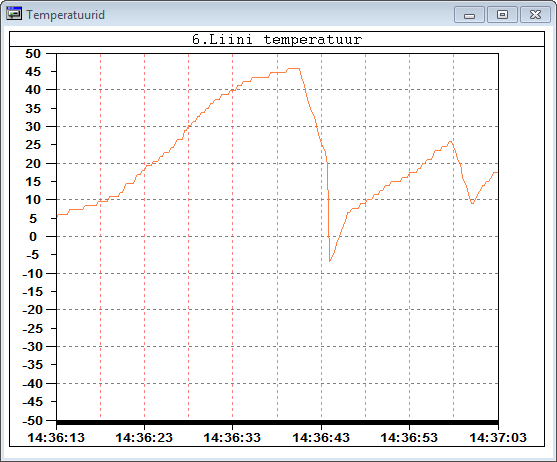557x462 pixels.
Task: Minimize the Temperatuurid window
Action: (469, 15)
